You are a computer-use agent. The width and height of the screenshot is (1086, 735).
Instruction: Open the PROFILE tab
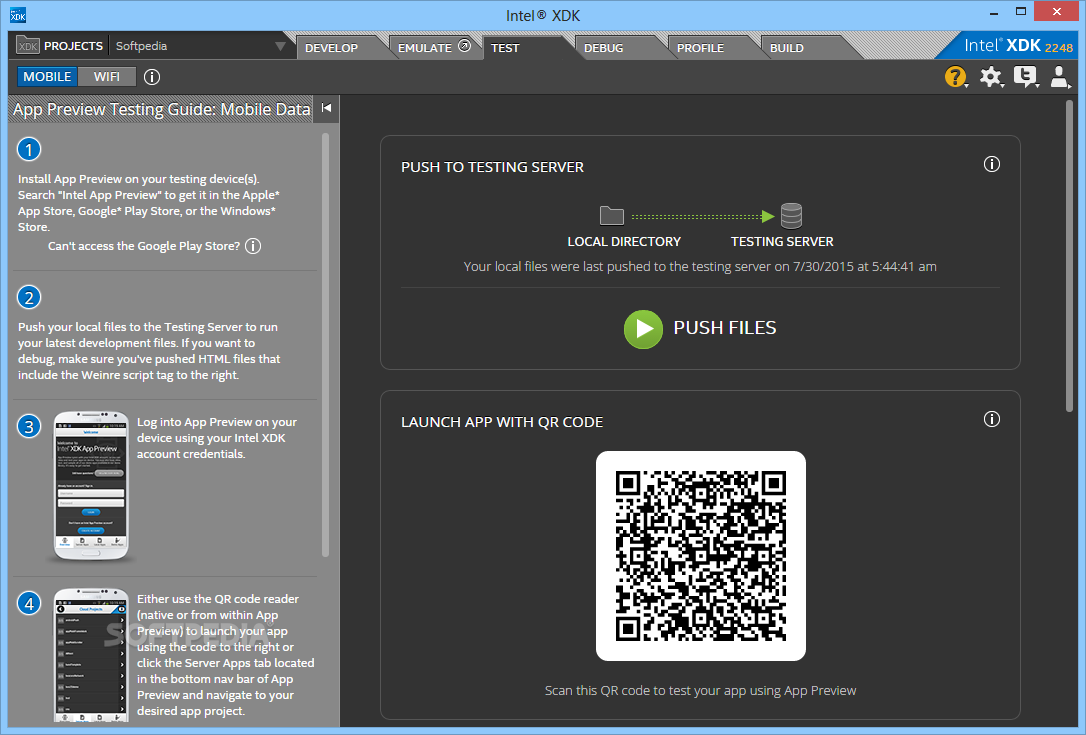pos(700,48)
